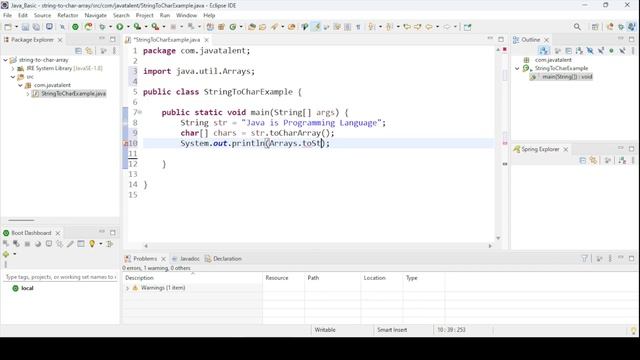Maximize the Spring Explorer view

(632, 149)
